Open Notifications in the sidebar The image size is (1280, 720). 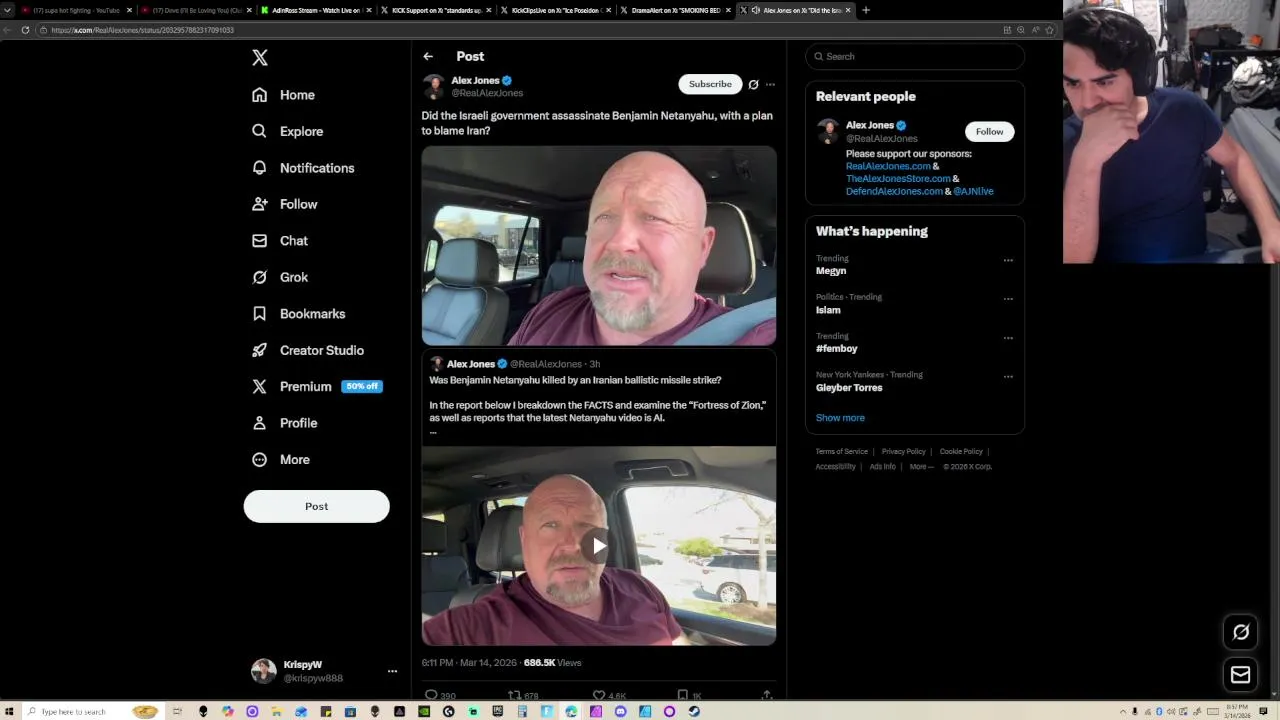[x=303, y=168]
